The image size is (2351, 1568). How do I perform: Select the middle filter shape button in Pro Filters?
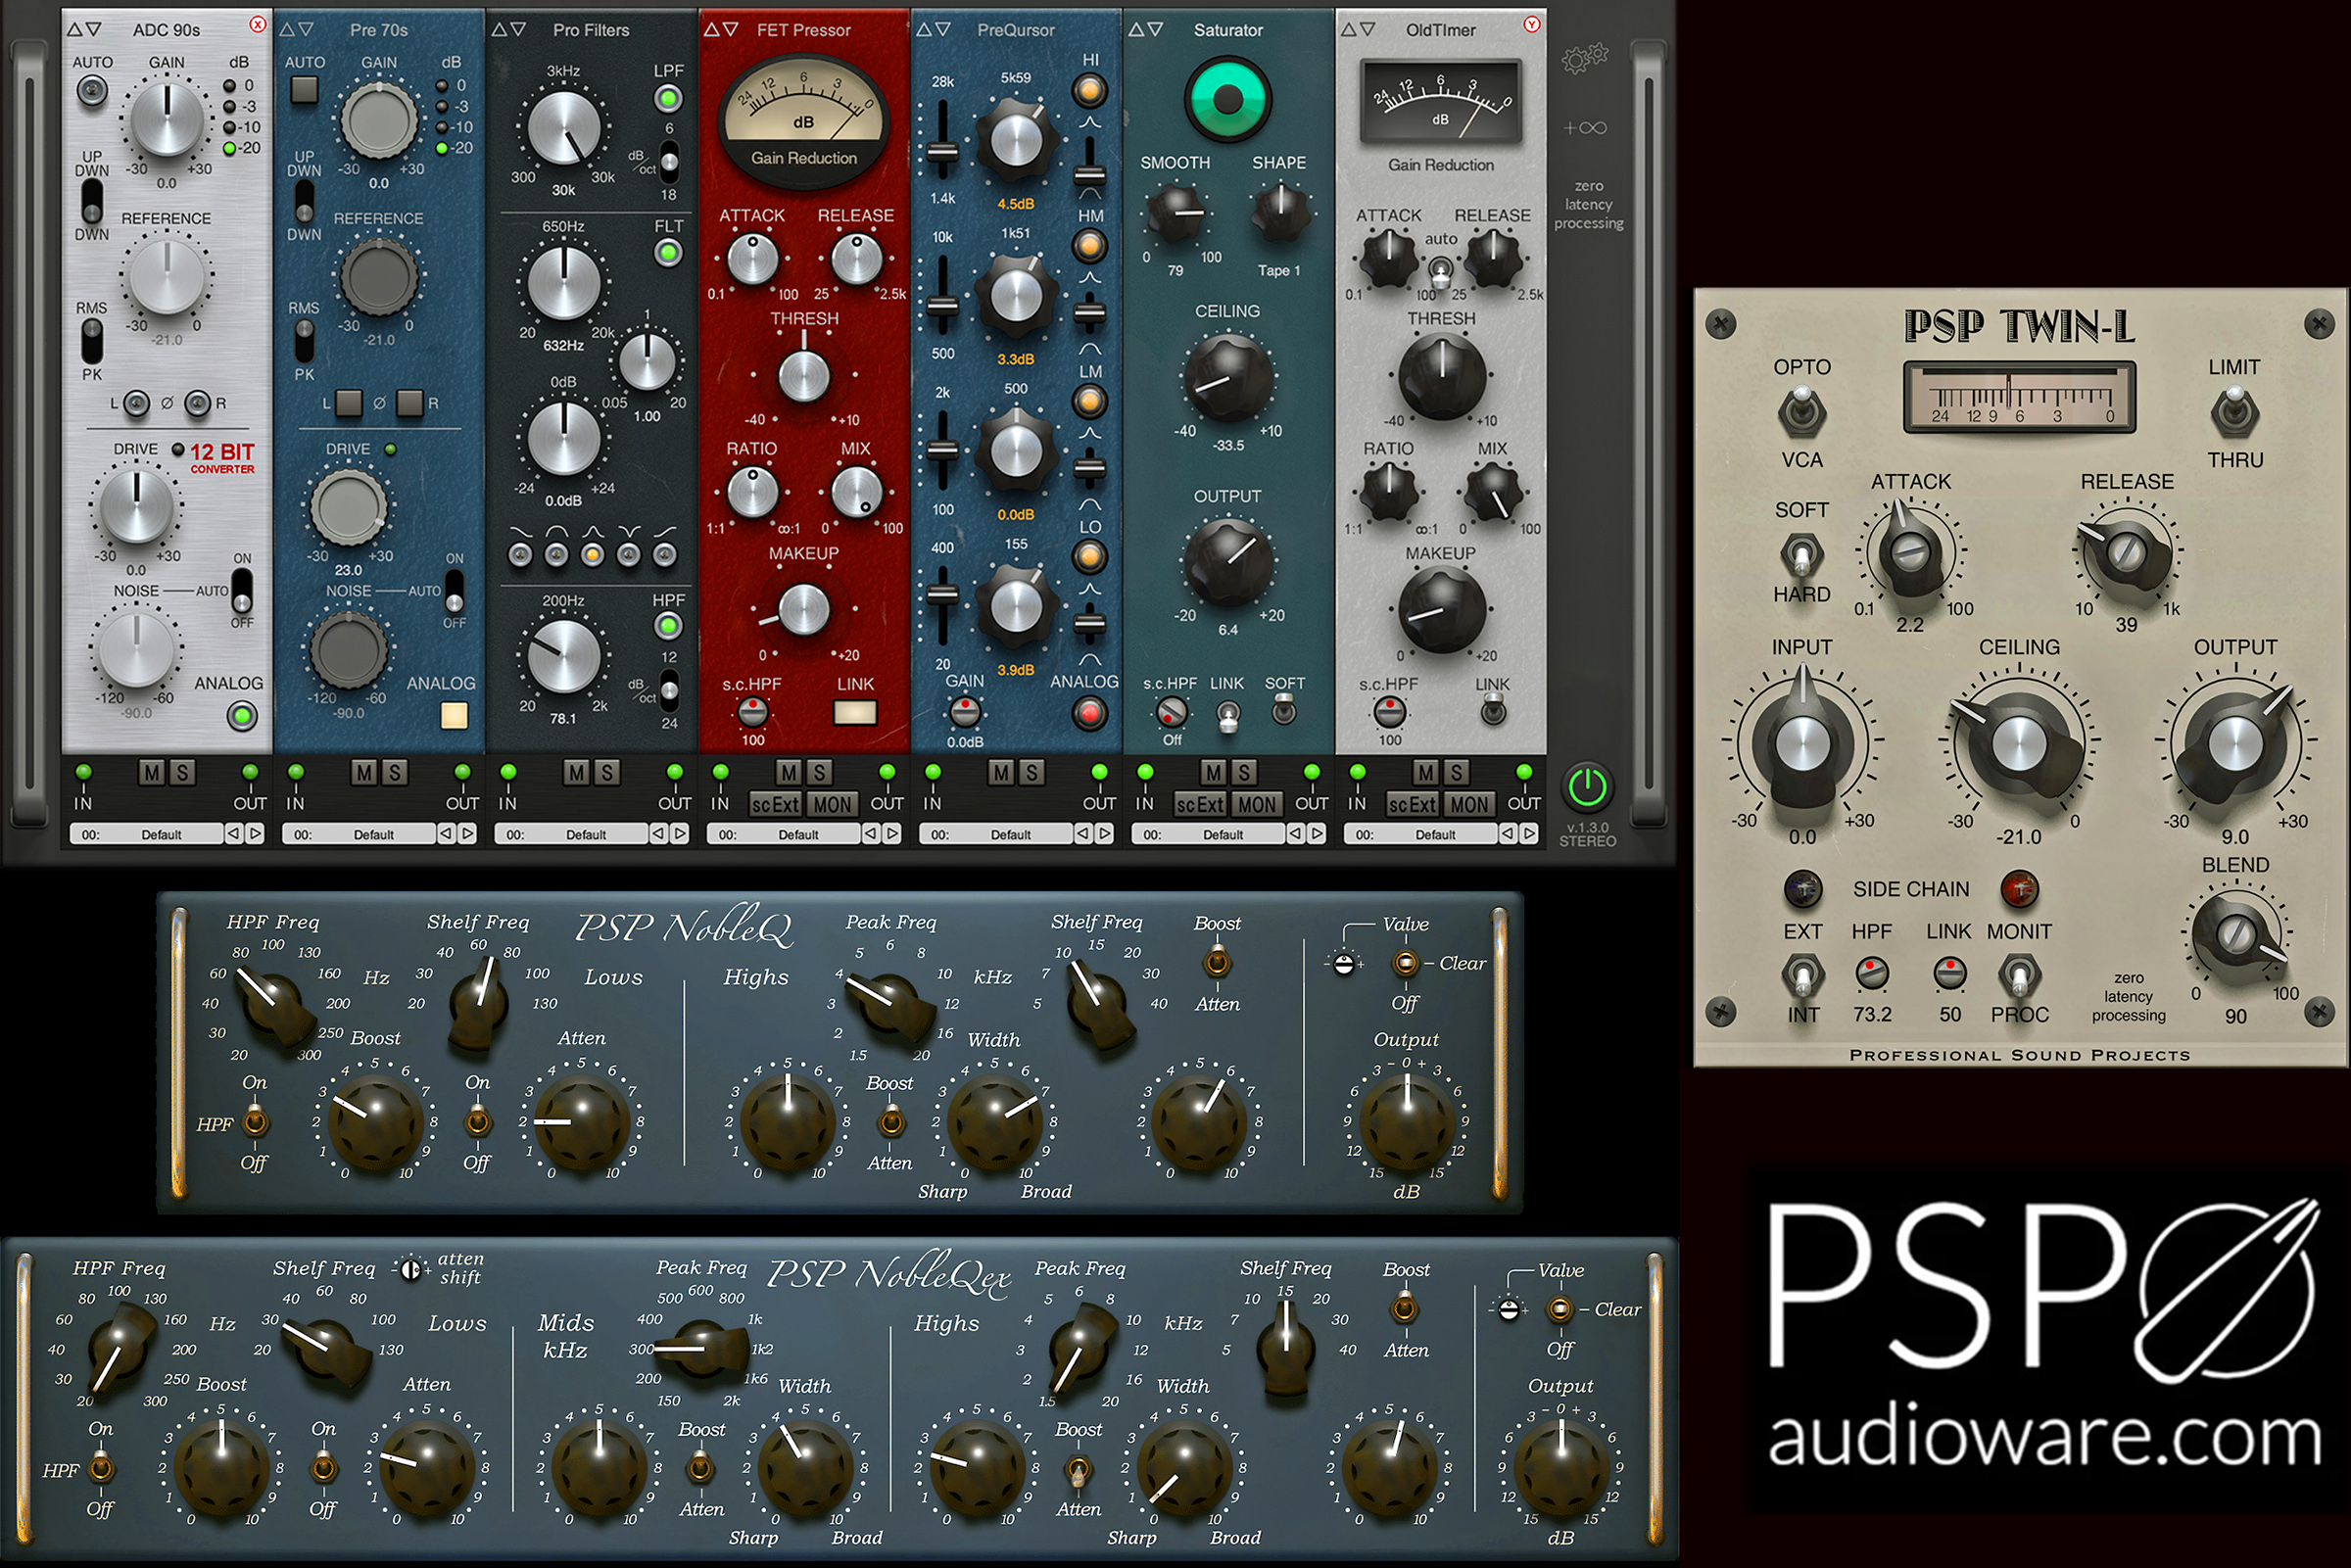(x=592, y=555)
